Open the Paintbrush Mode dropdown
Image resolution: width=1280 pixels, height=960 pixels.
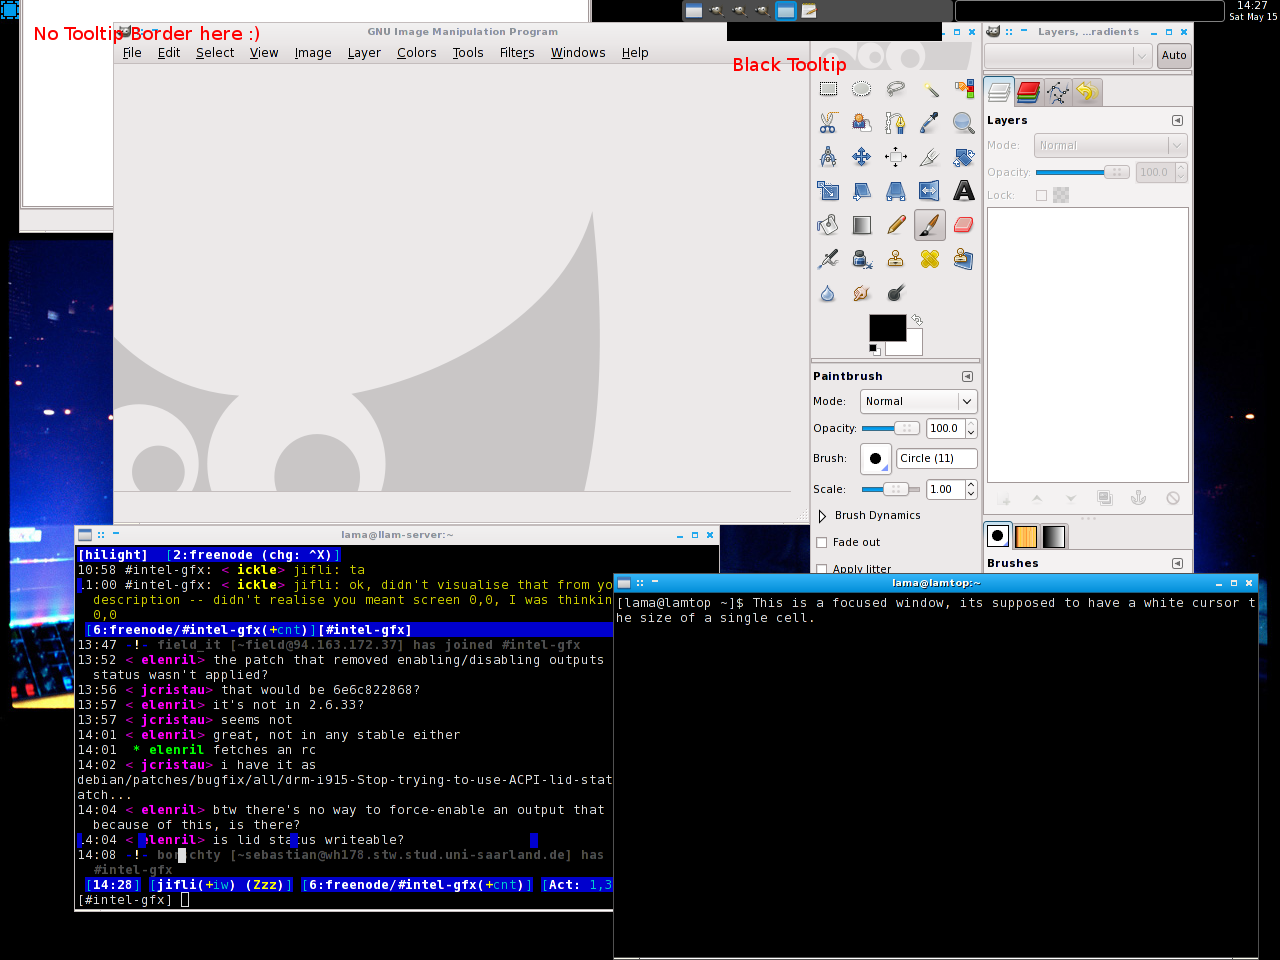[x=918, y=402]
